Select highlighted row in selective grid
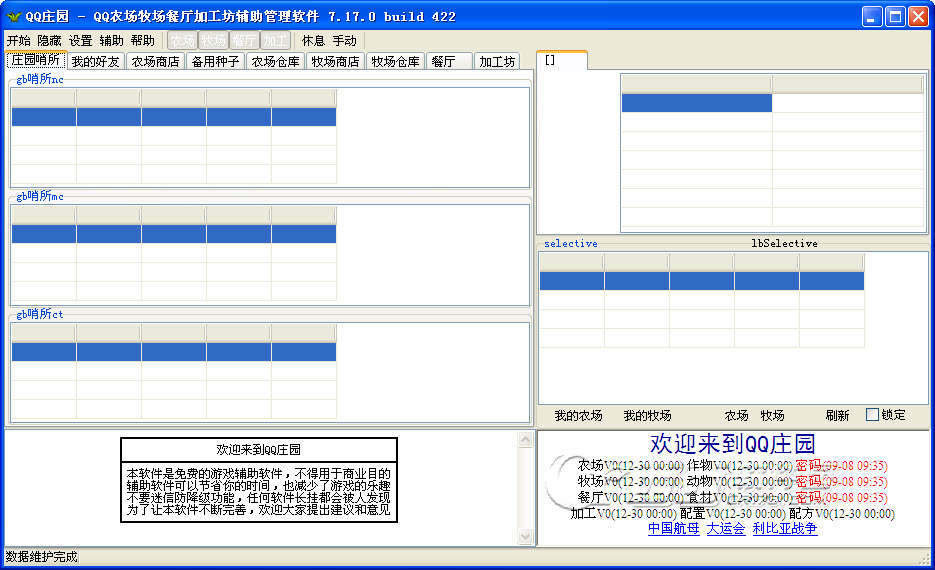Image resolution: width=935 pixels, height=570 pixels. point(702,281)
